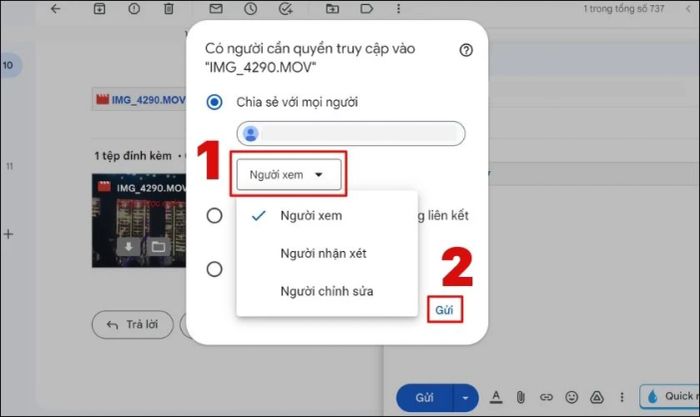Choose 'Người chỉnh sửa' from the permission menu

pyautogui.click(x=327, y=292)
